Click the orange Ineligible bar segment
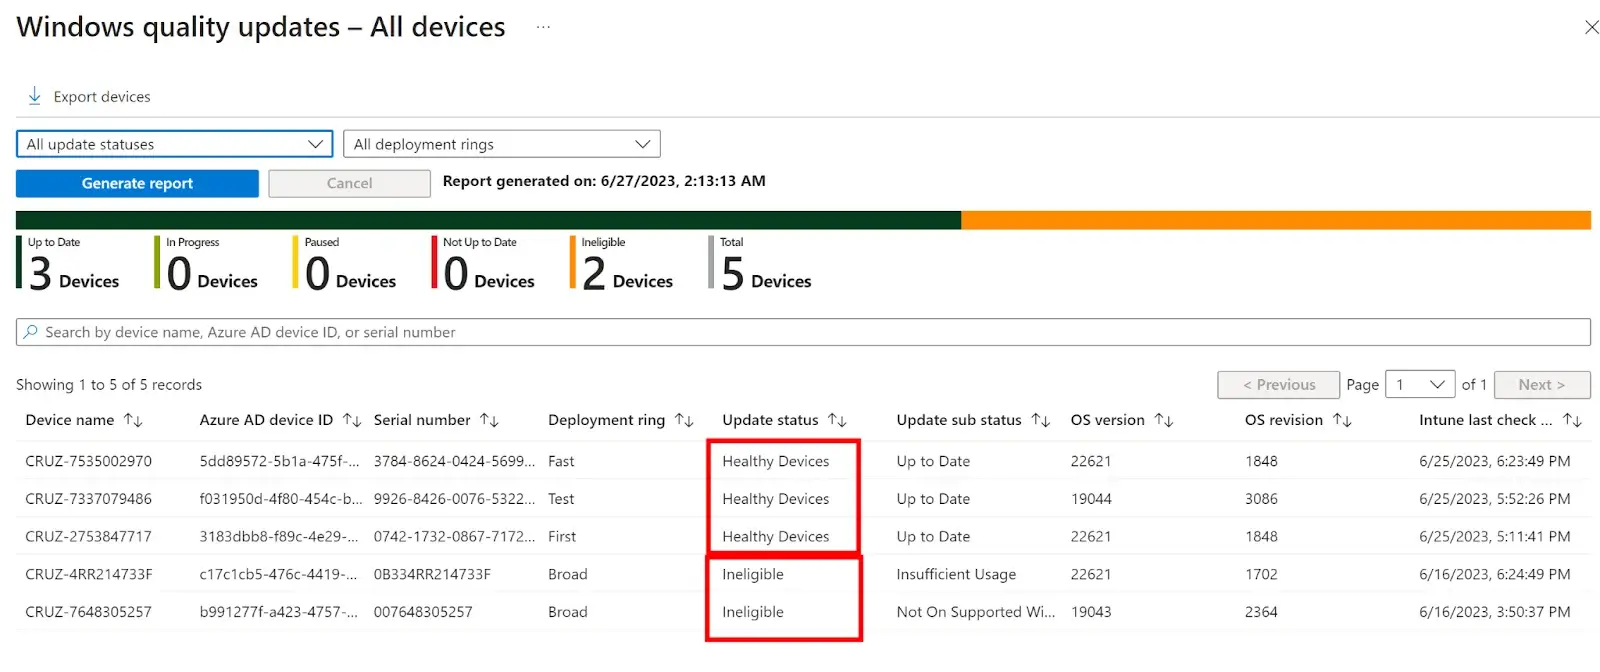Screen dimensions: 1600x672 [x=1276, y=220]
